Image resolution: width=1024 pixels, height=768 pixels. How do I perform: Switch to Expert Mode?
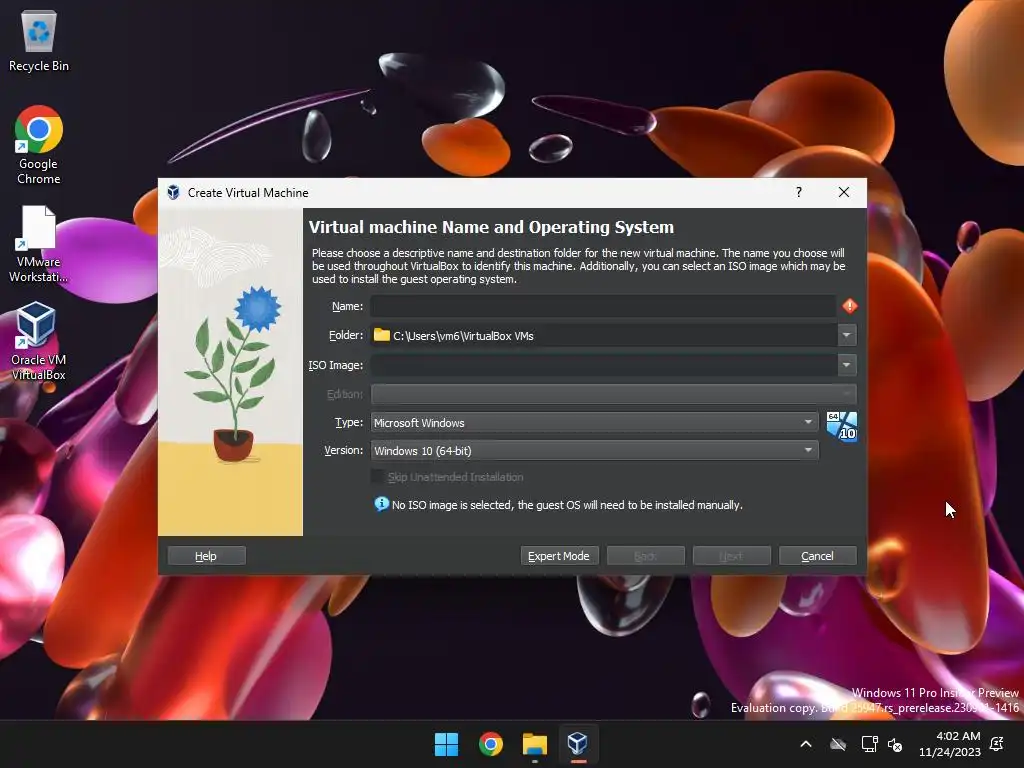(559, 556)
